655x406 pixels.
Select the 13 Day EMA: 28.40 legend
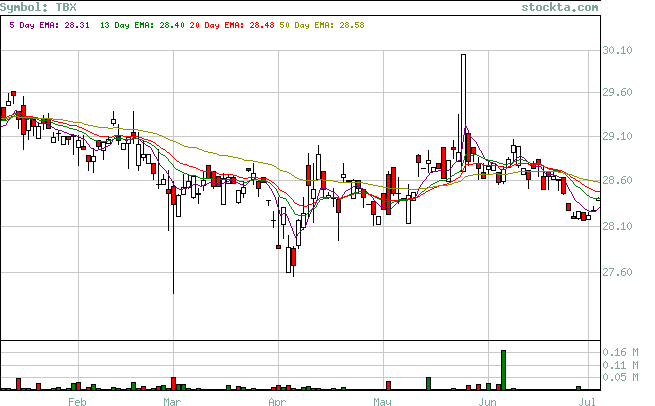point(142,25)
